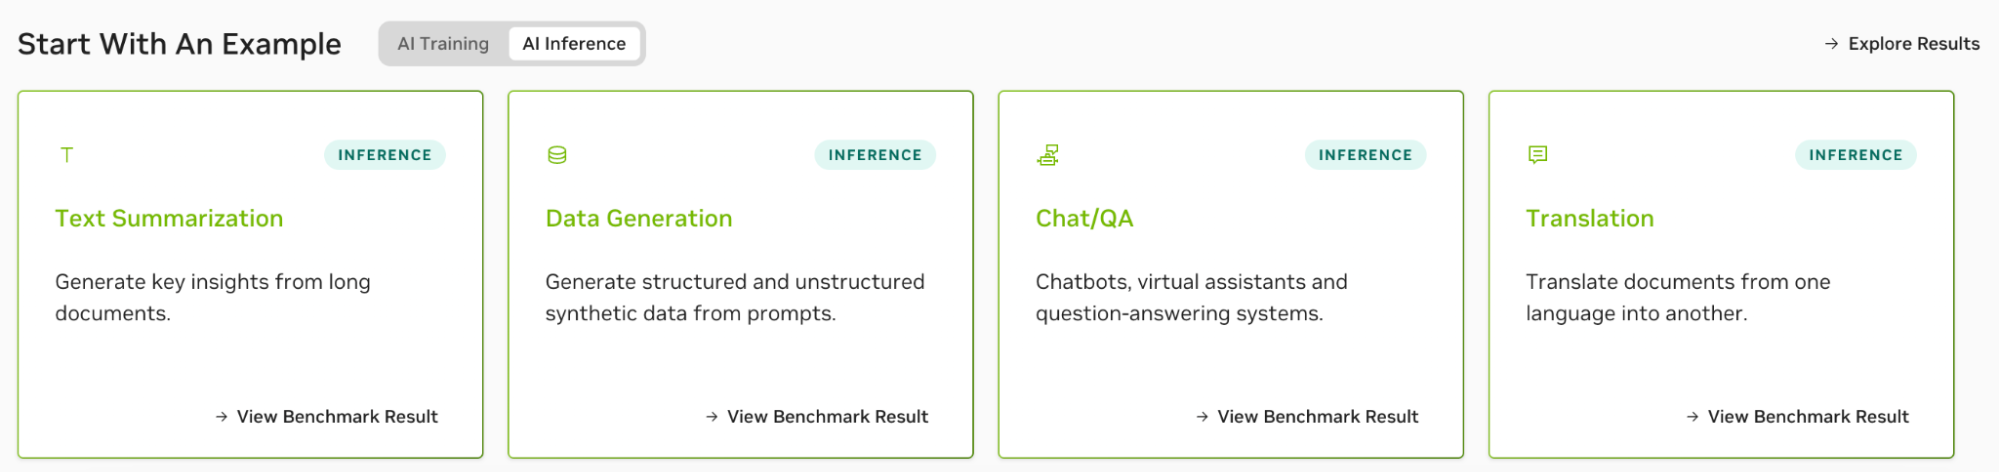Image resolution: width=1999 pixels, height=473 pixels.
Task: Switch to the AI Training tab
Action: [443, 44]
